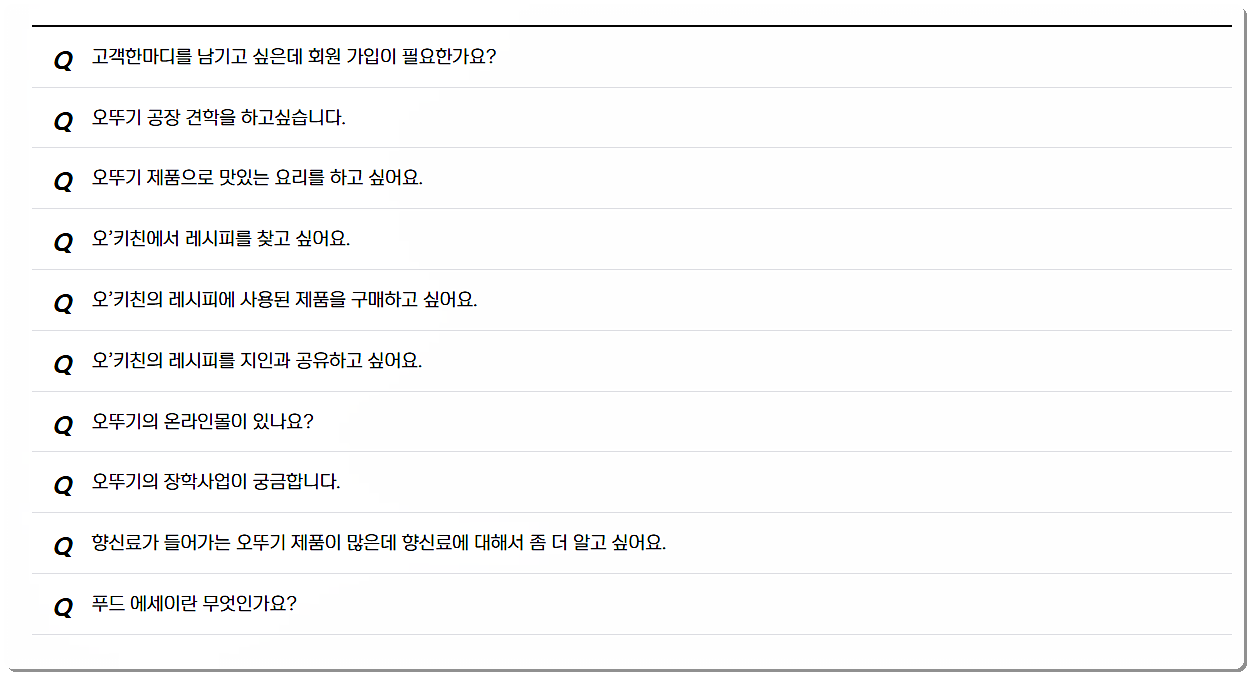
Task: Click the Q icon for the 맛있는 요리 question
Action: (63, 179)
